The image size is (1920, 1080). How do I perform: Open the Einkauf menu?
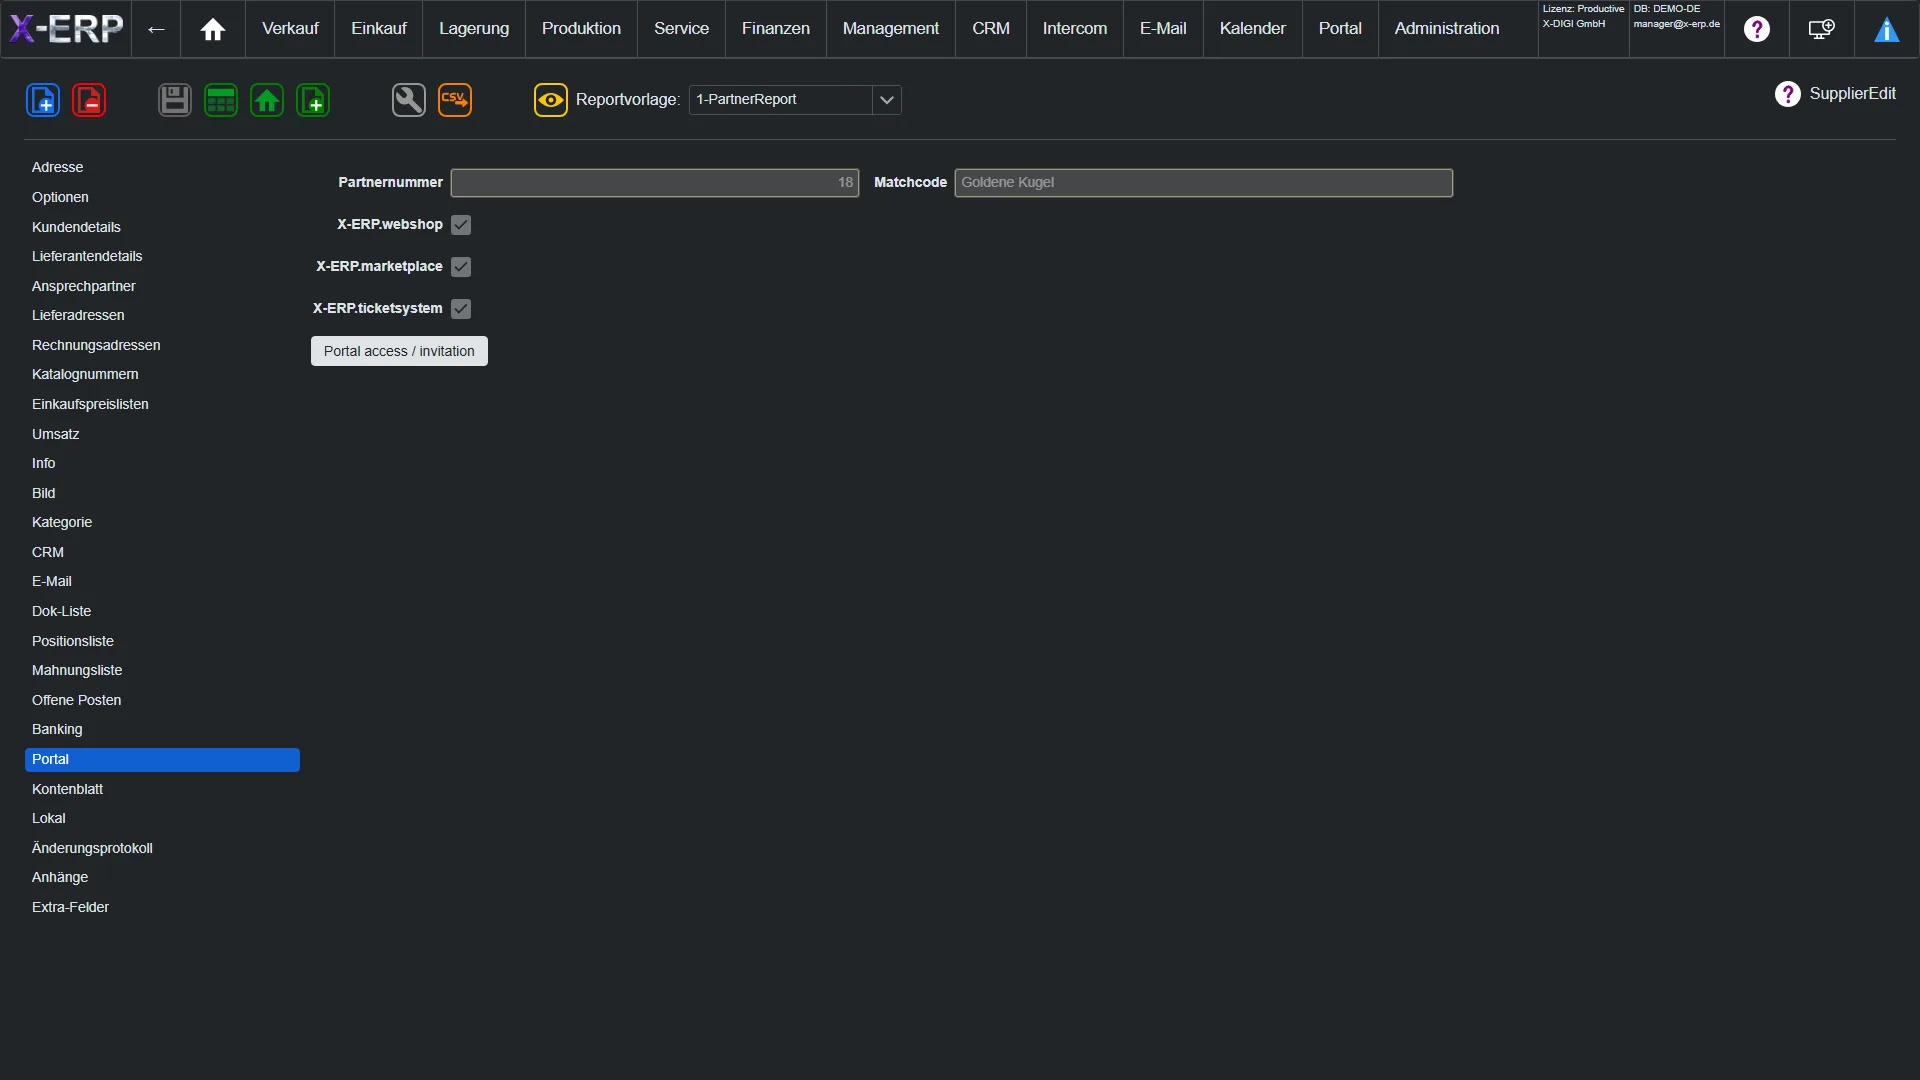[379, 29]
